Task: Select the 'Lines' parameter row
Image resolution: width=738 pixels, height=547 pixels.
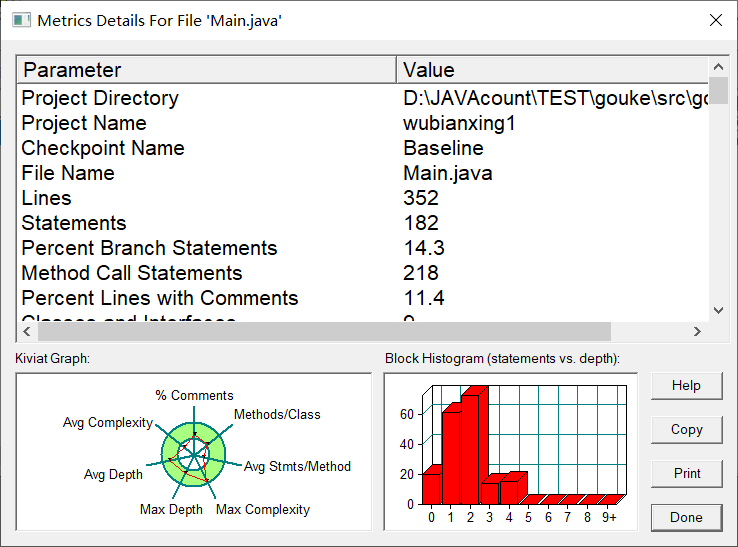Action: point(362,198)
